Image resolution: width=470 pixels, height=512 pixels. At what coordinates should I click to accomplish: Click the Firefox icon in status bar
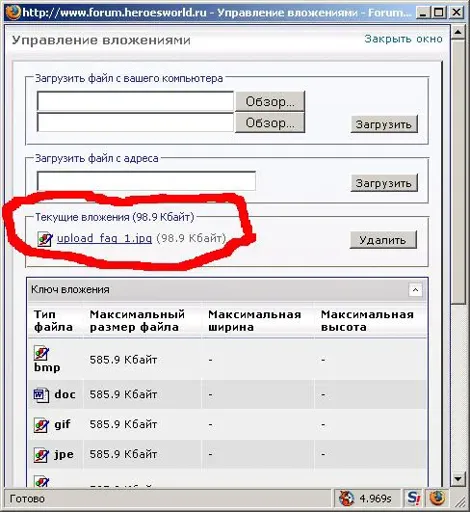[437, 498]
